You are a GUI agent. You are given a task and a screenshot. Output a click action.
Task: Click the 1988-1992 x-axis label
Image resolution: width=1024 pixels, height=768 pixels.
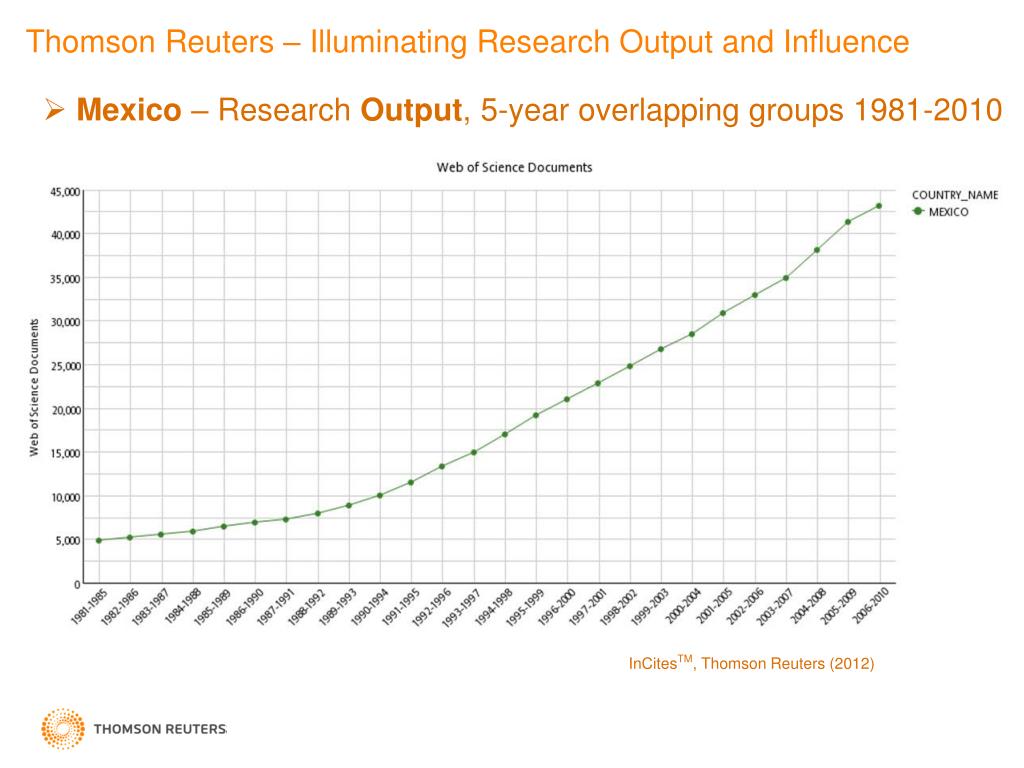[306, 607]
